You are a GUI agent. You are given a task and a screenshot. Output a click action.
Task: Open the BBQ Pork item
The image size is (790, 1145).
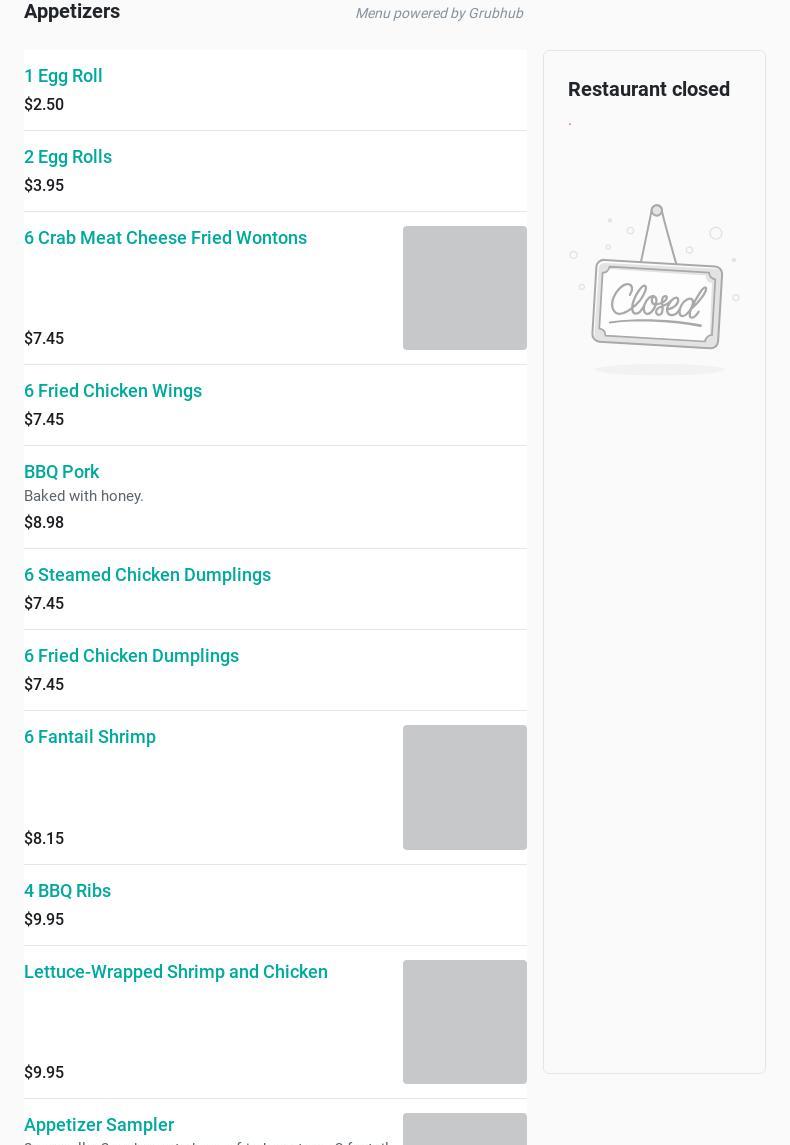[x=61, y=472]
